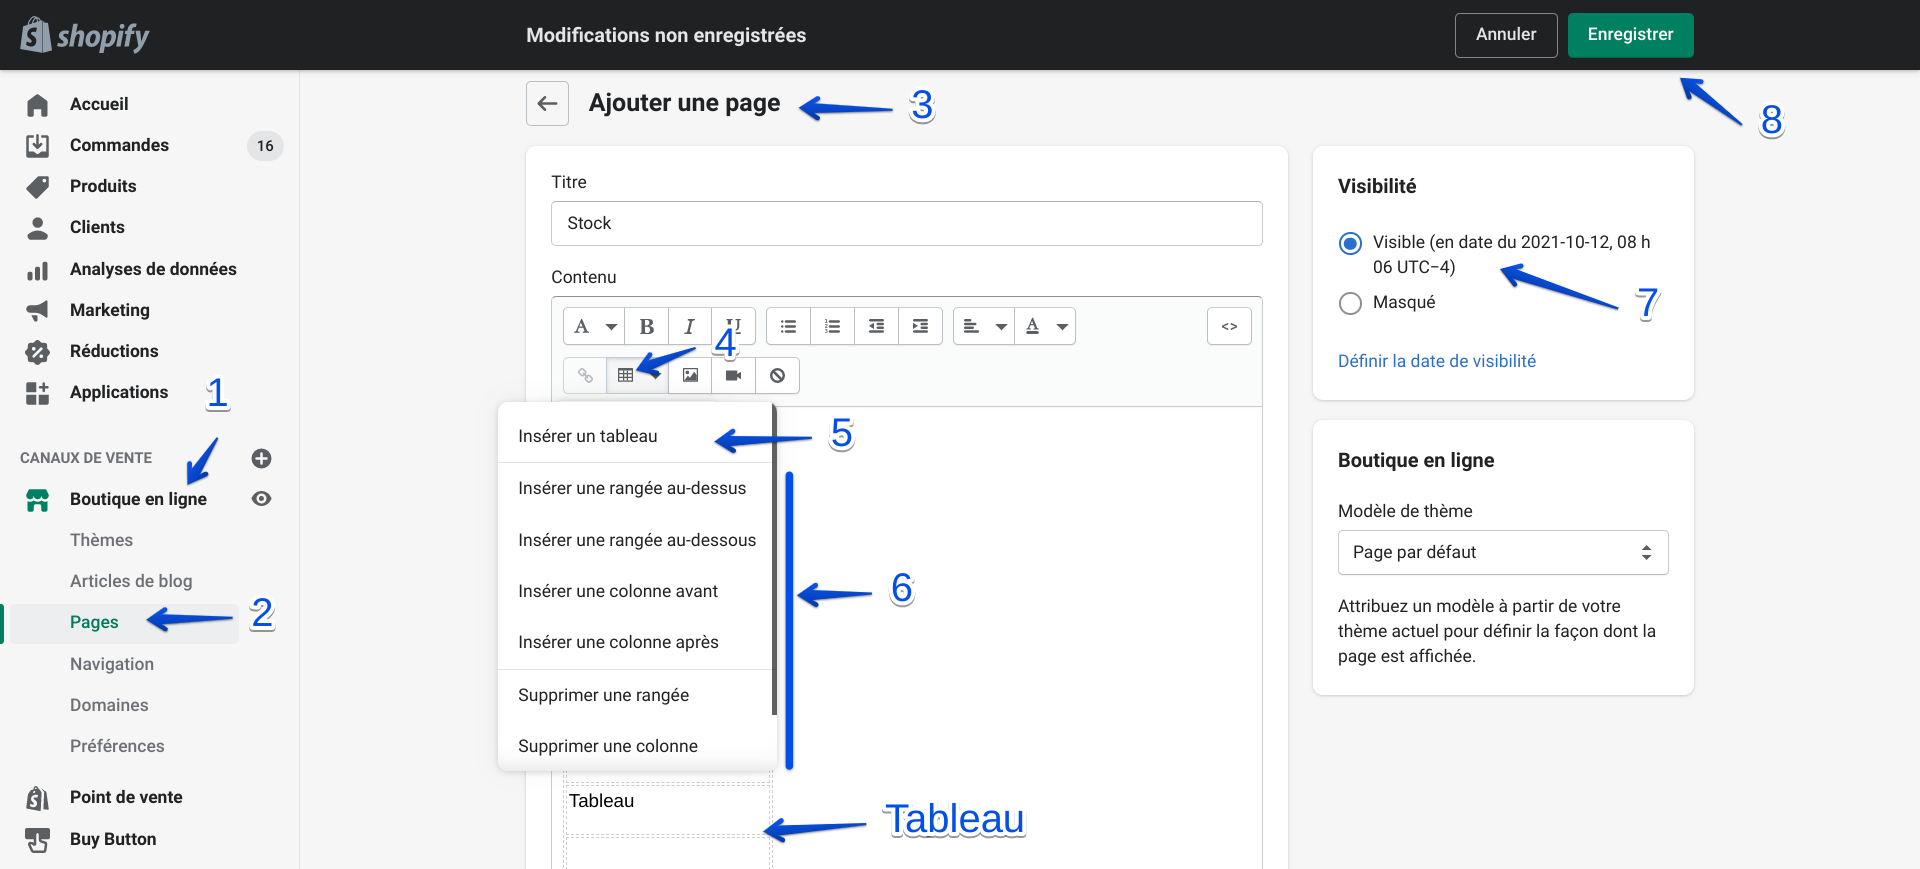View online store with the eye icon
Screen dimensions: 1920x869
261,499
